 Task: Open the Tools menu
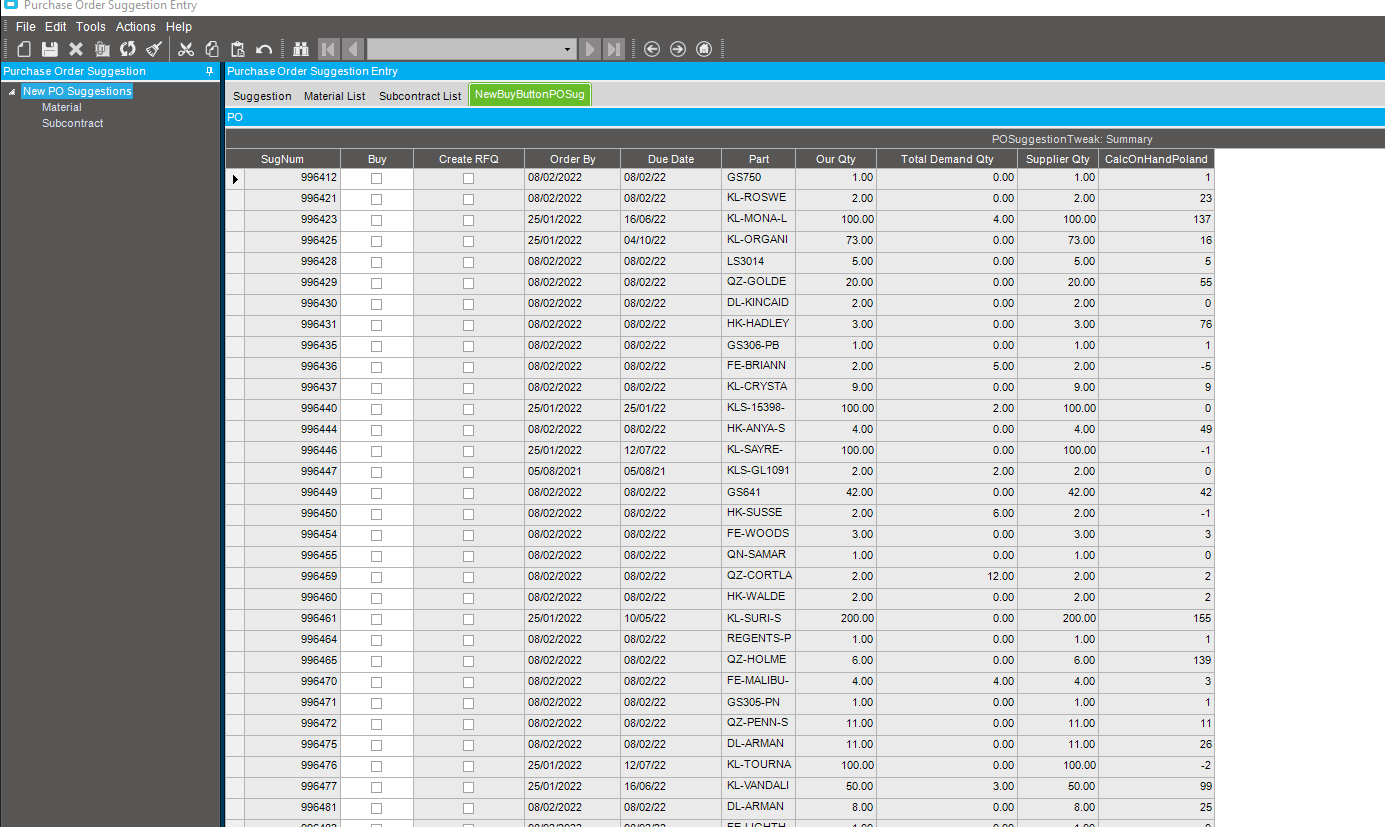[x=91, y=27]
